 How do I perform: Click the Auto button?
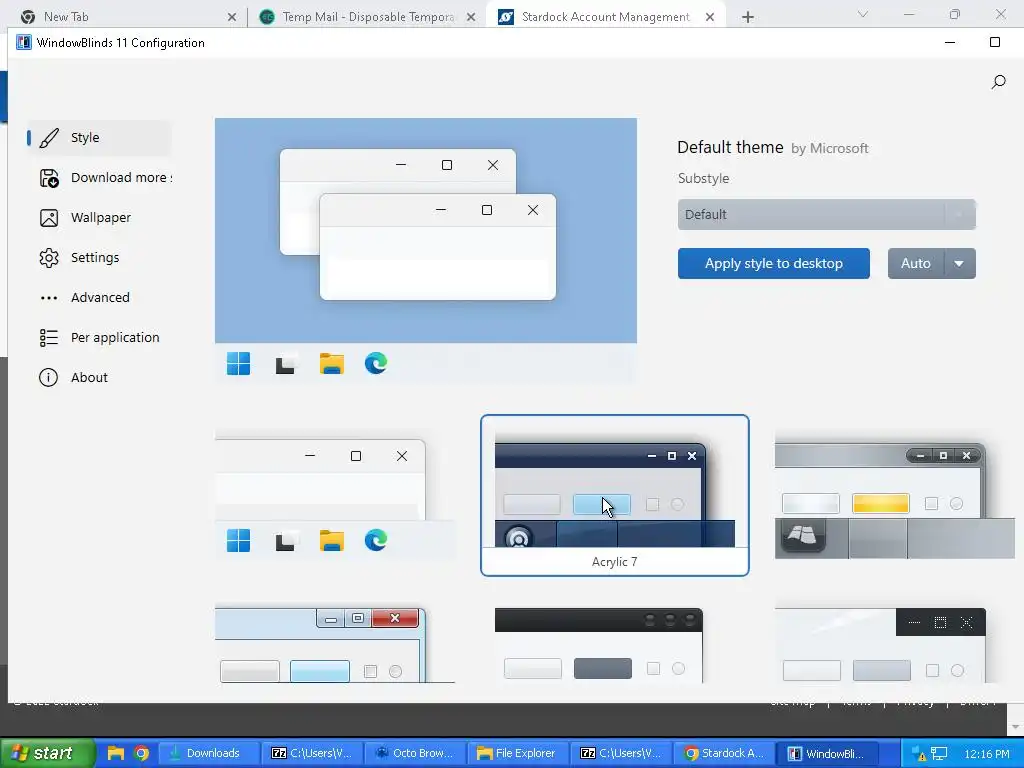[916, 263]
